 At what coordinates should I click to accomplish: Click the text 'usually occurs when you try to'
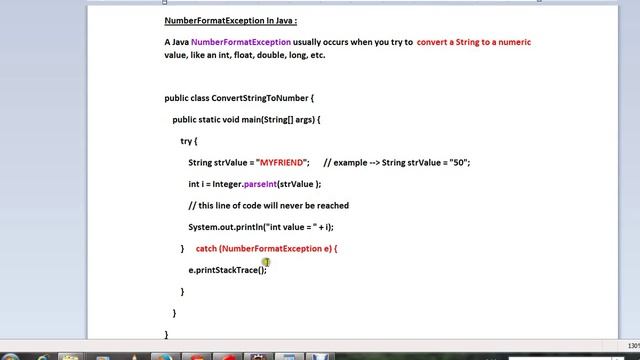[353, 42]
